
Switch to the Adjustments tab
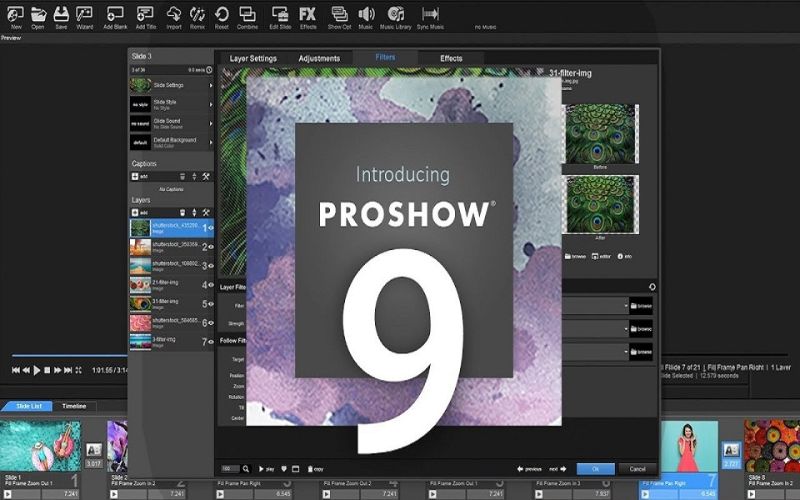320,59
